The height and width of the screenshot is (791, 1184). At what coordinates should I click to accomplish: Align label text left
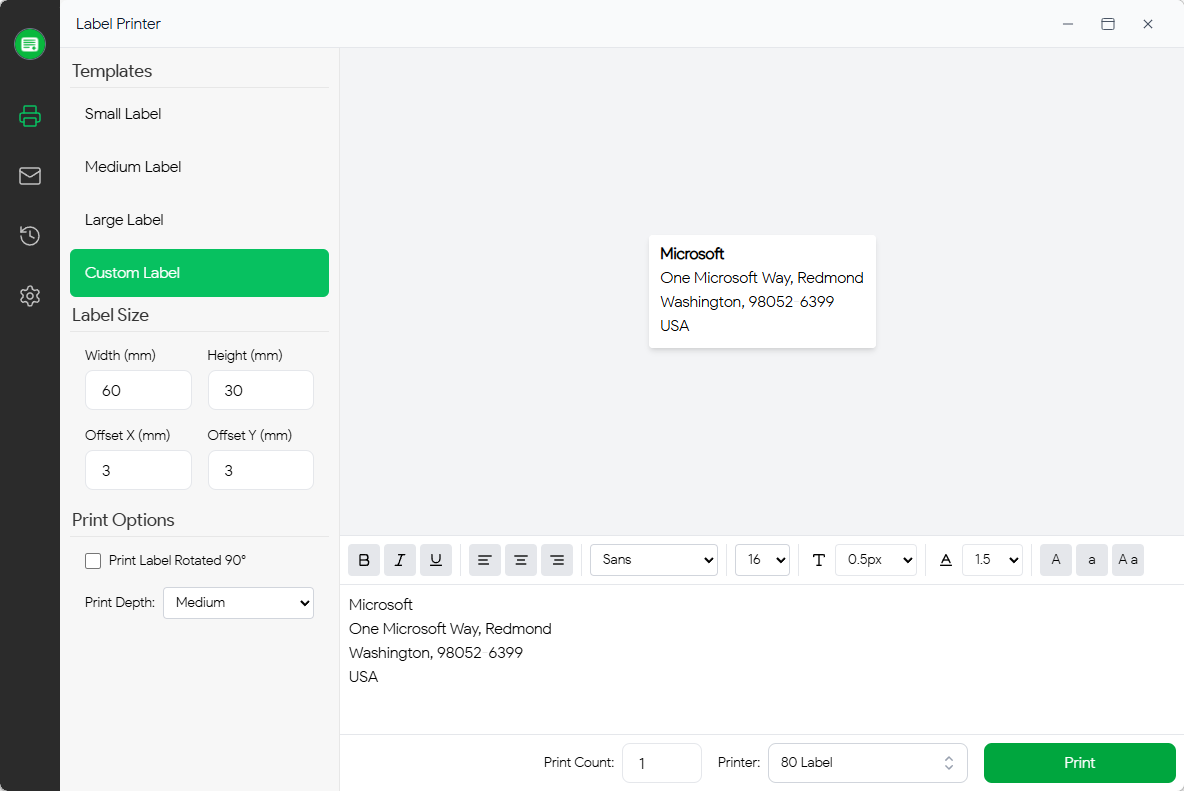click(x=485, y=560)
